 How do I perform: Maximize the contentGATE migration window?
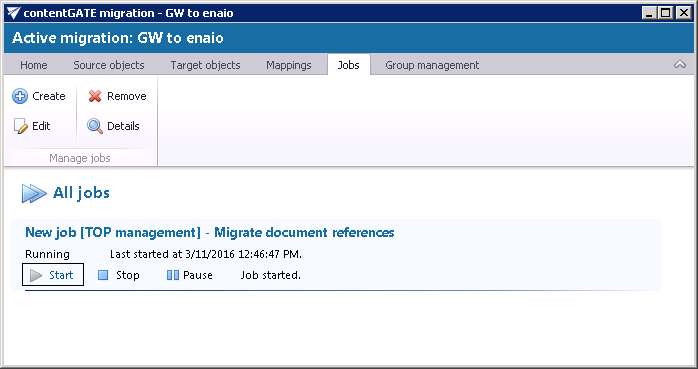[x=666, y=13]
